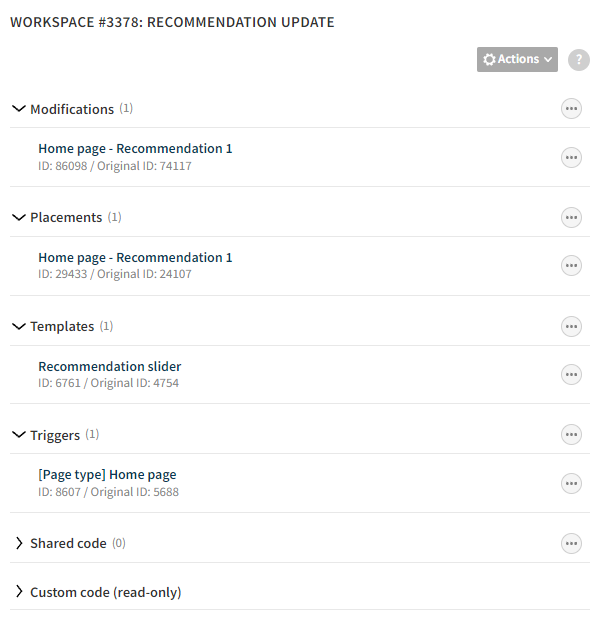Collapse the Templates section
Screen dimensions: 600x620
19,326
